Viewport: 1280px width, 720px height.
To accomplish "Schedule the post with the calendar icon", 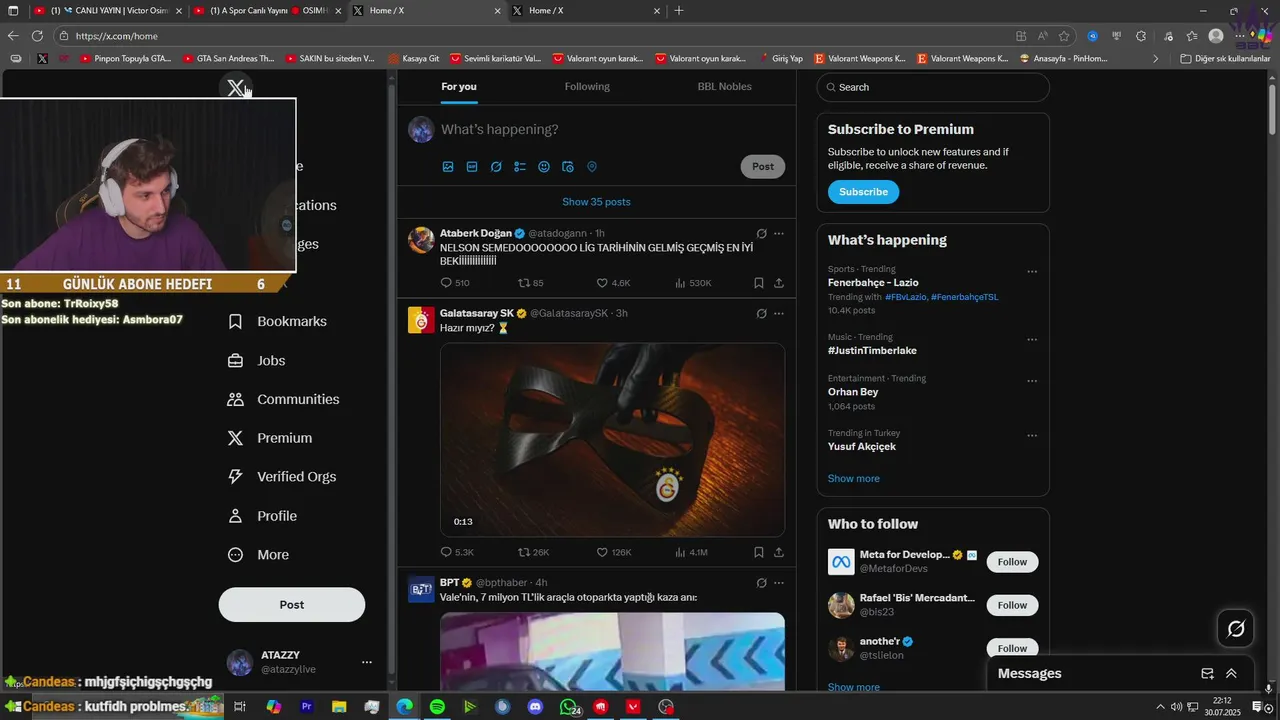I will 568,167.
